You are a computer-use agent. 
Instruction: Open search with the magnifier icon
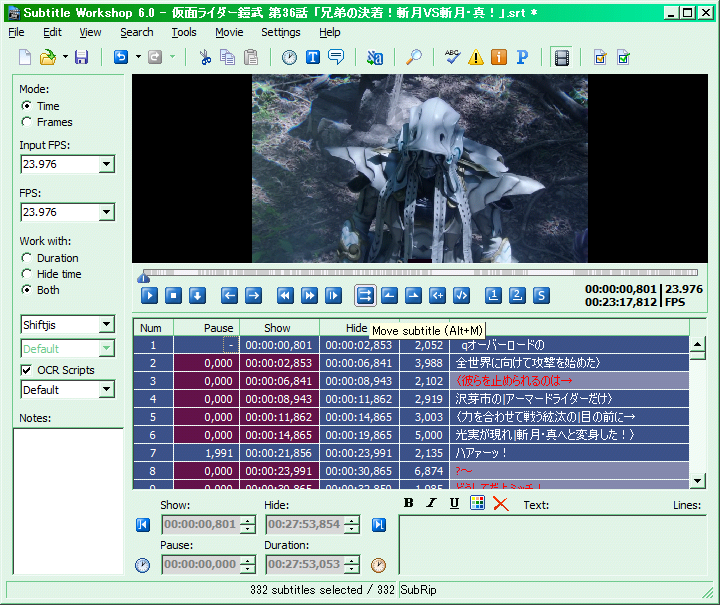[414, 57]
